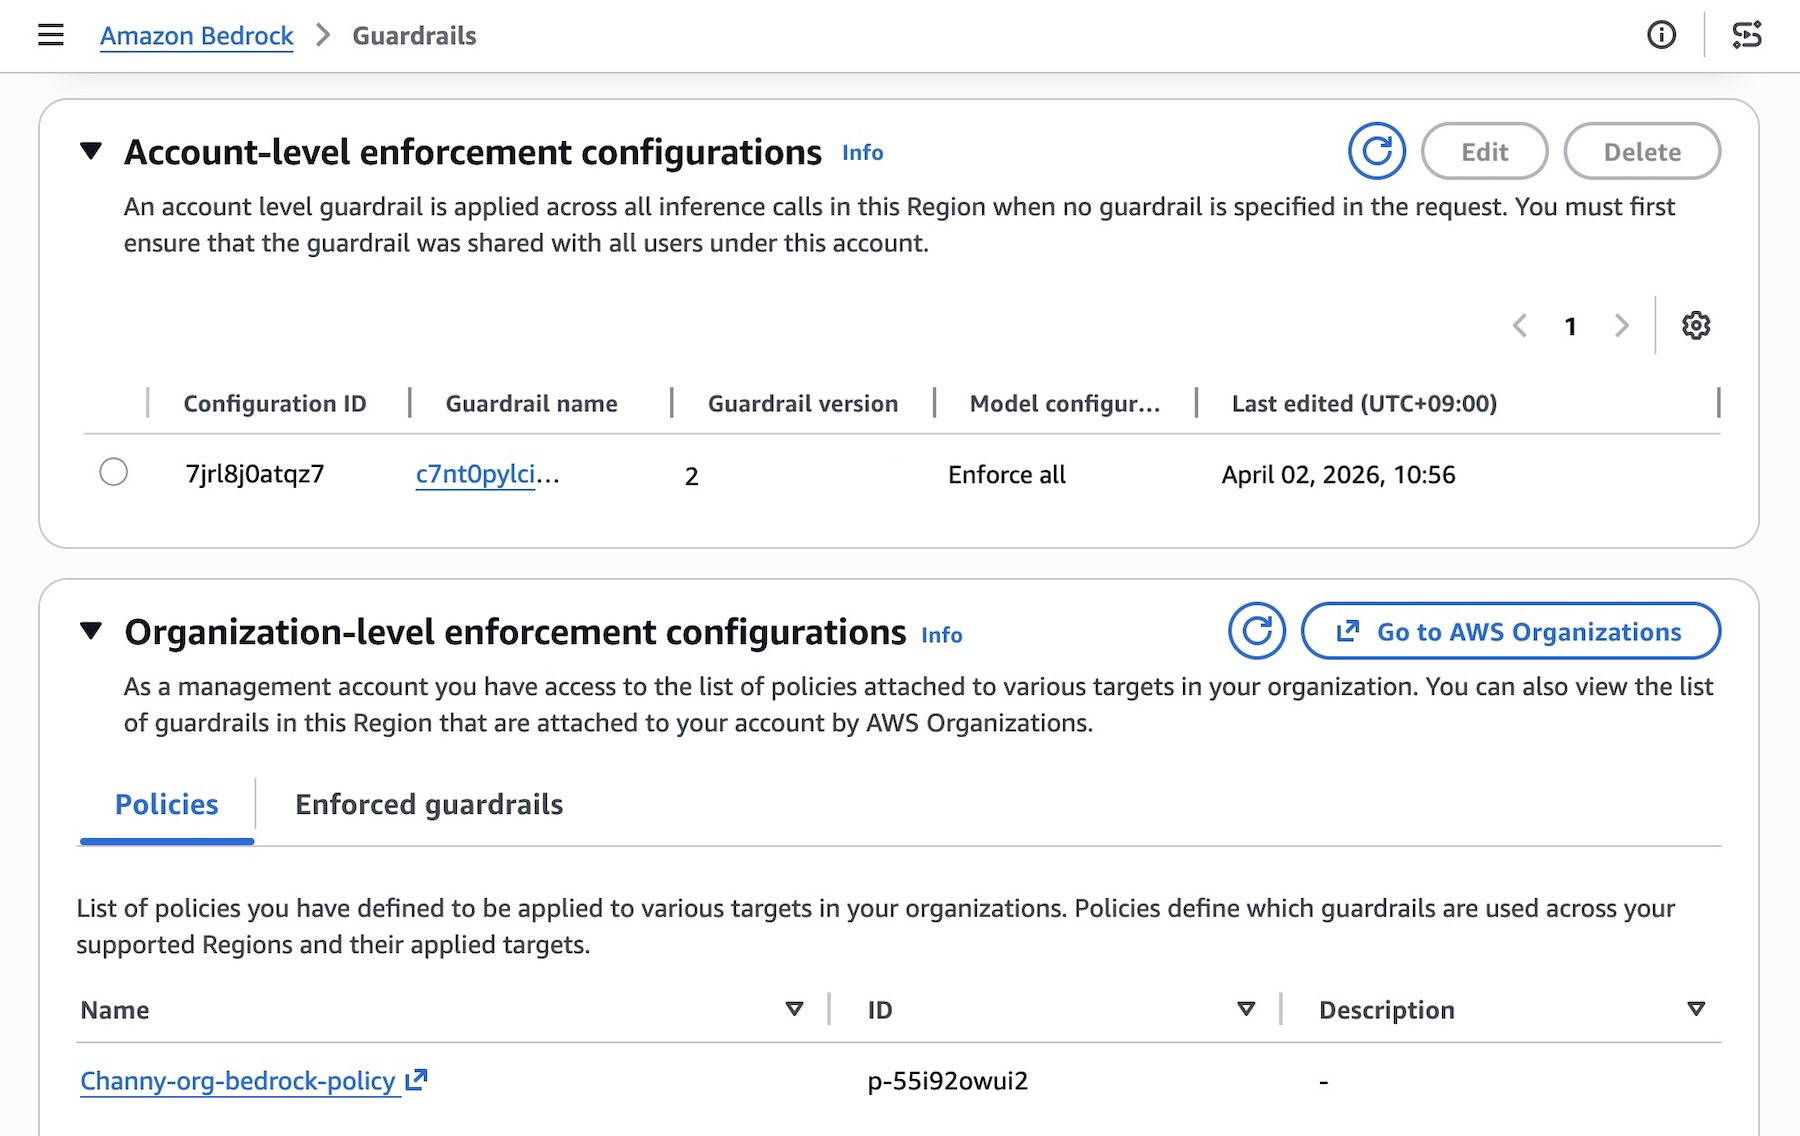Sort policies by Name column

(794, 1009)
